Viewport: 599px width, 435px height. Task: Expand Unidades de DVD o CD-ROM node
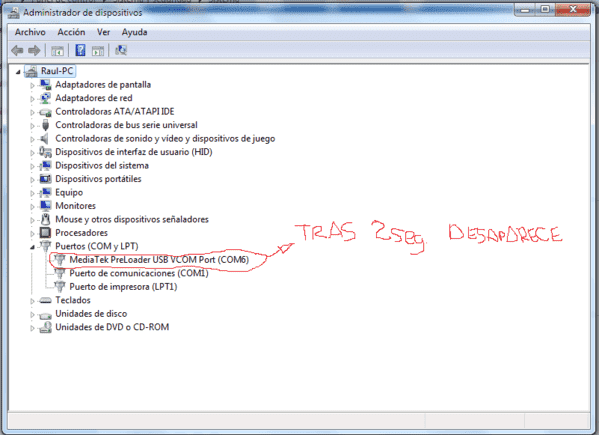(x=32, y=328)
